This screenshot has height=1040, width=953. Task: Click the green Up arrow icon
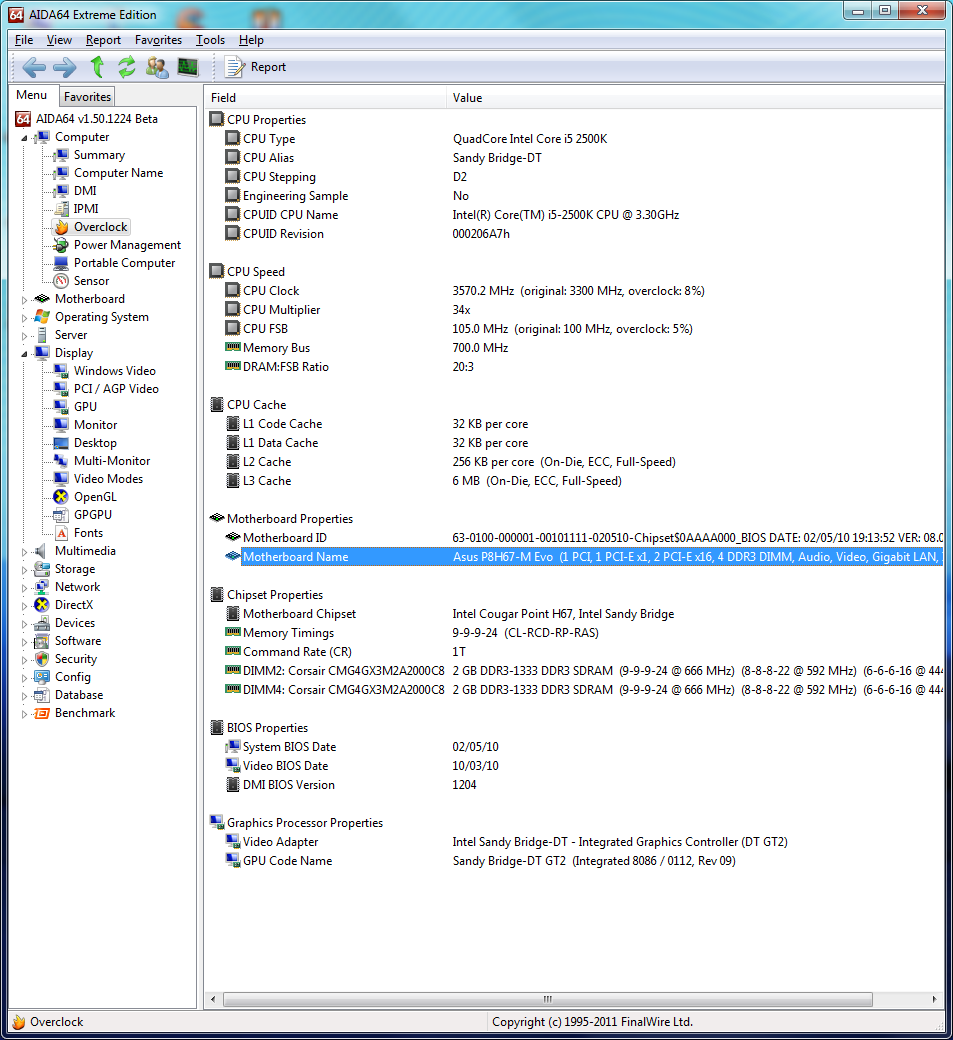pos(97,67)
